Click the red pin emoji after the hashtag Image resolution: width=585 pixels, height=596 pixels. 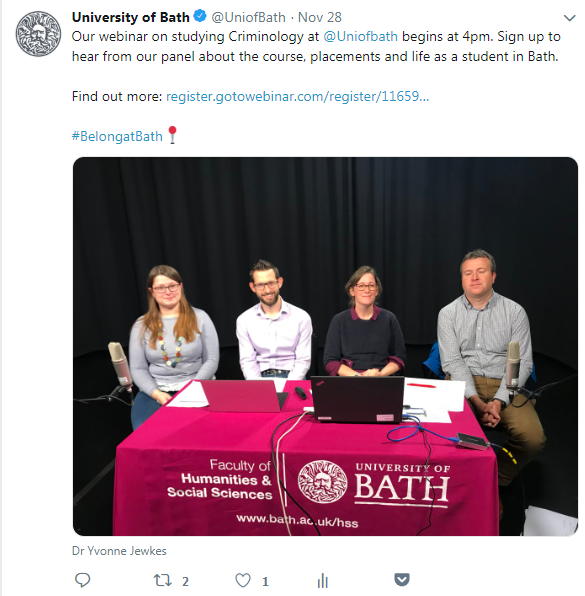(x=173, y=135)
